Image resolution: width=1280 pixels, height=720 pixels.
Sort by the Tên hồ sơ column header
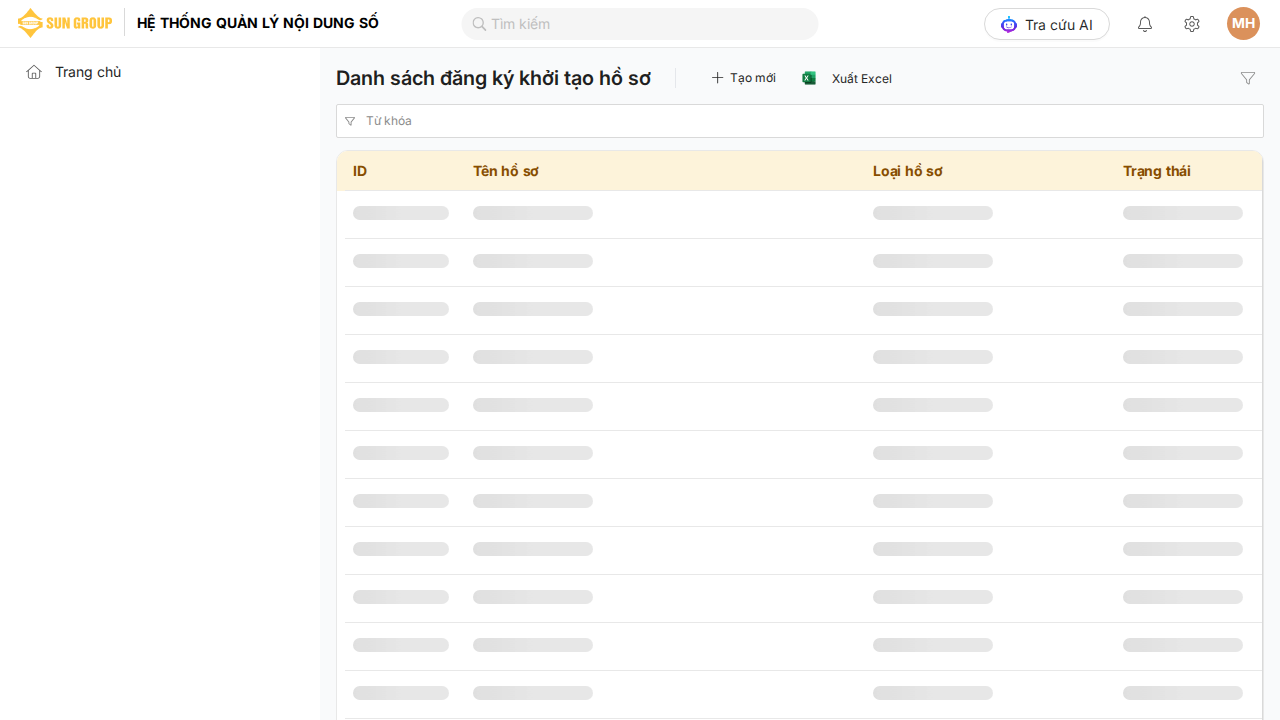(506, 171)
